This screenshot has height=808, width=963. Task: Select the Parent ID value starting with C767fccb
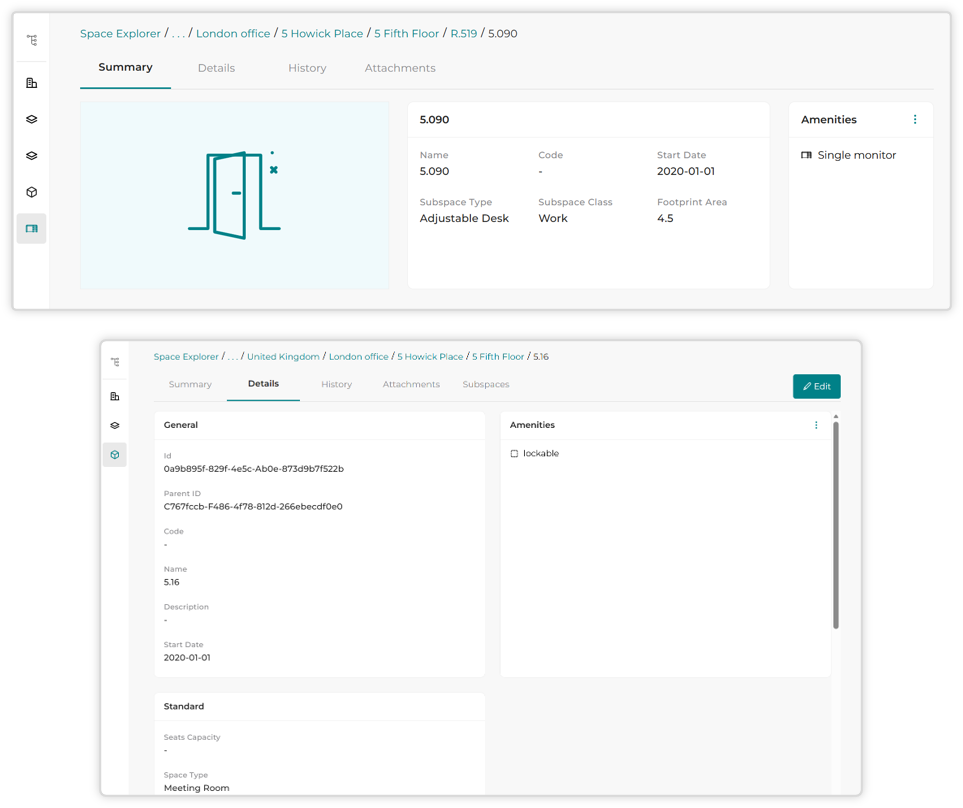pyautogui.click(x=253, y=507)
